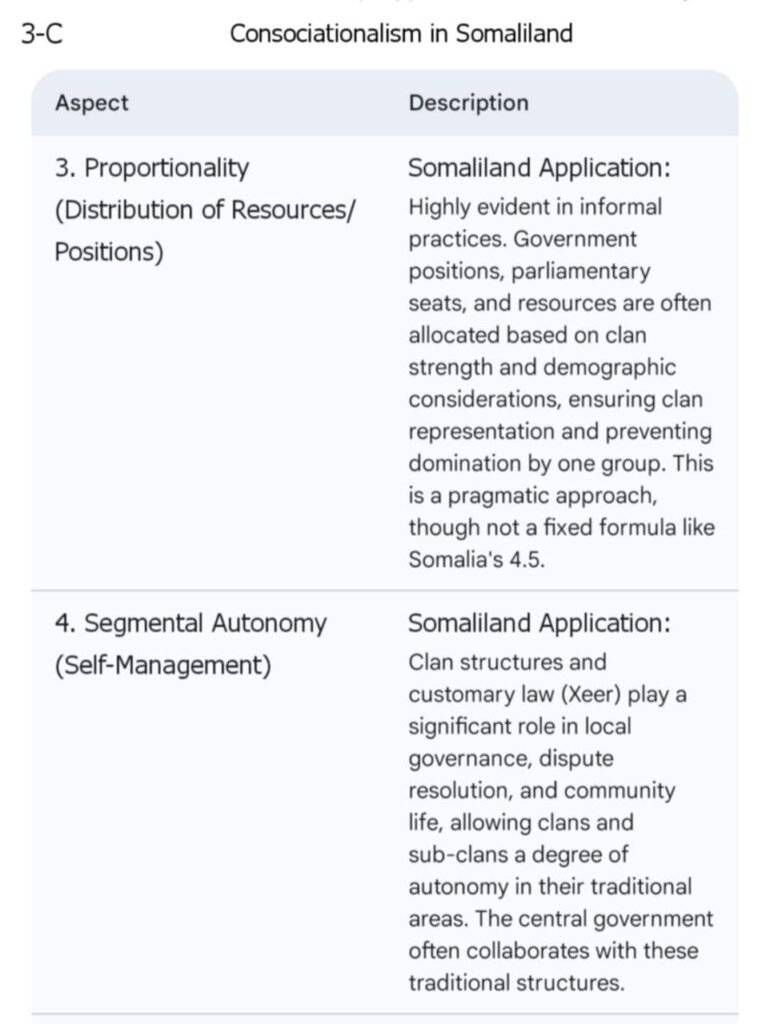Click the "3-C" section label

click(42, 33)
